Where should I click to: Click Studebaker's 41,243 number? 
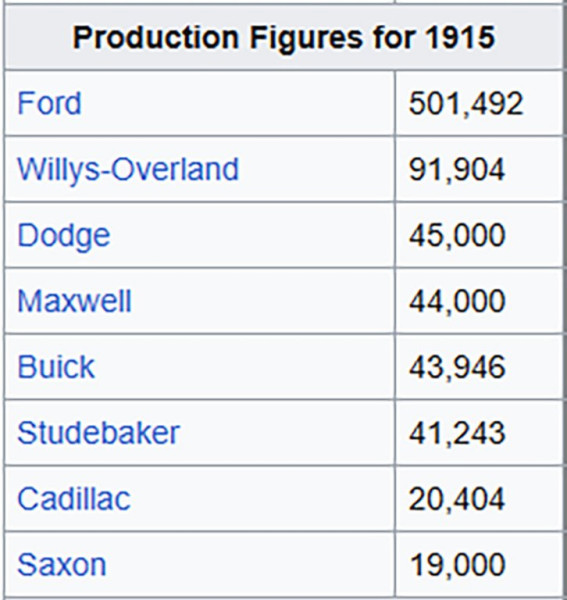pyautogui.click(x=457, y=433)
